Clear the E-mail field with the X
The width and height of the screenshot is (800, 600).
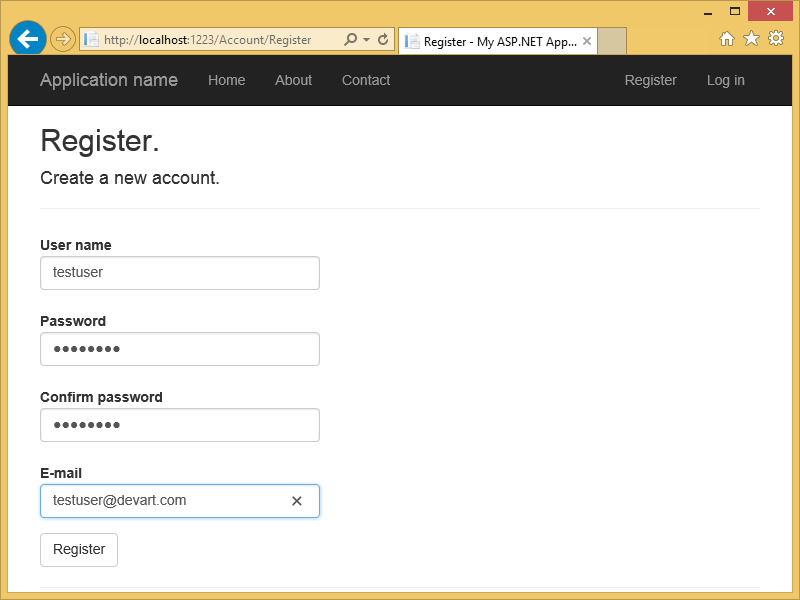(296, 501)
